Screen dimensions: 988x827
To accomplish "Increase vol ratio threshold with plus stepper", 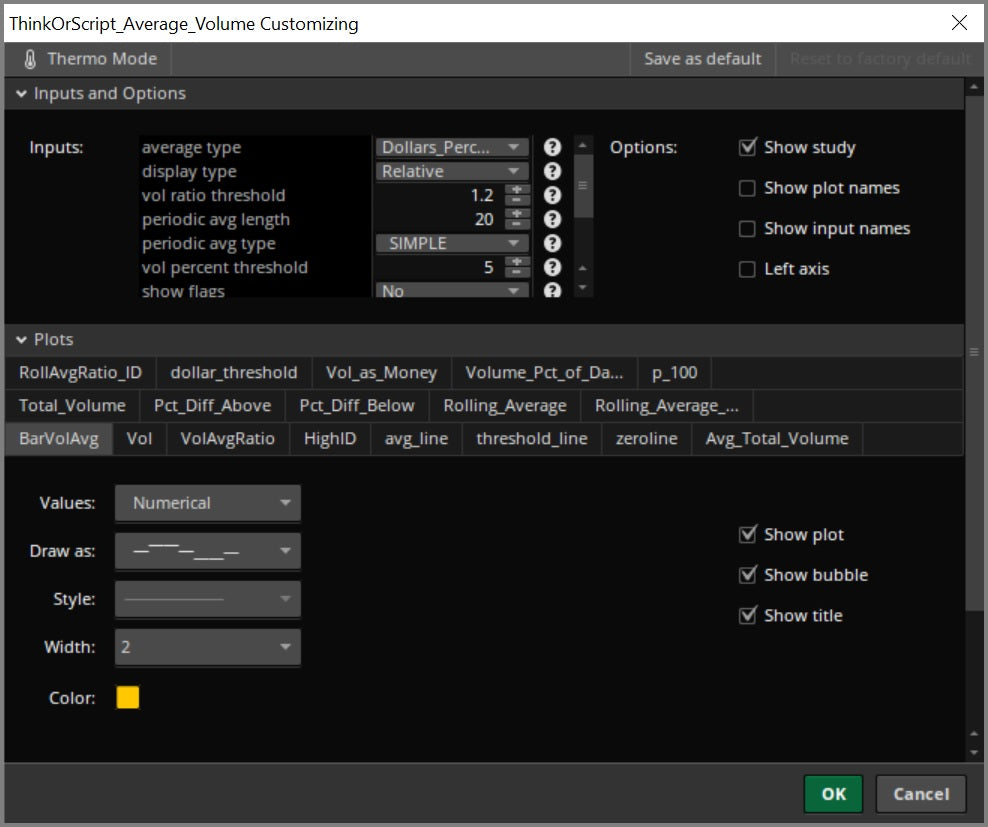I will click(x=517, y=190).
